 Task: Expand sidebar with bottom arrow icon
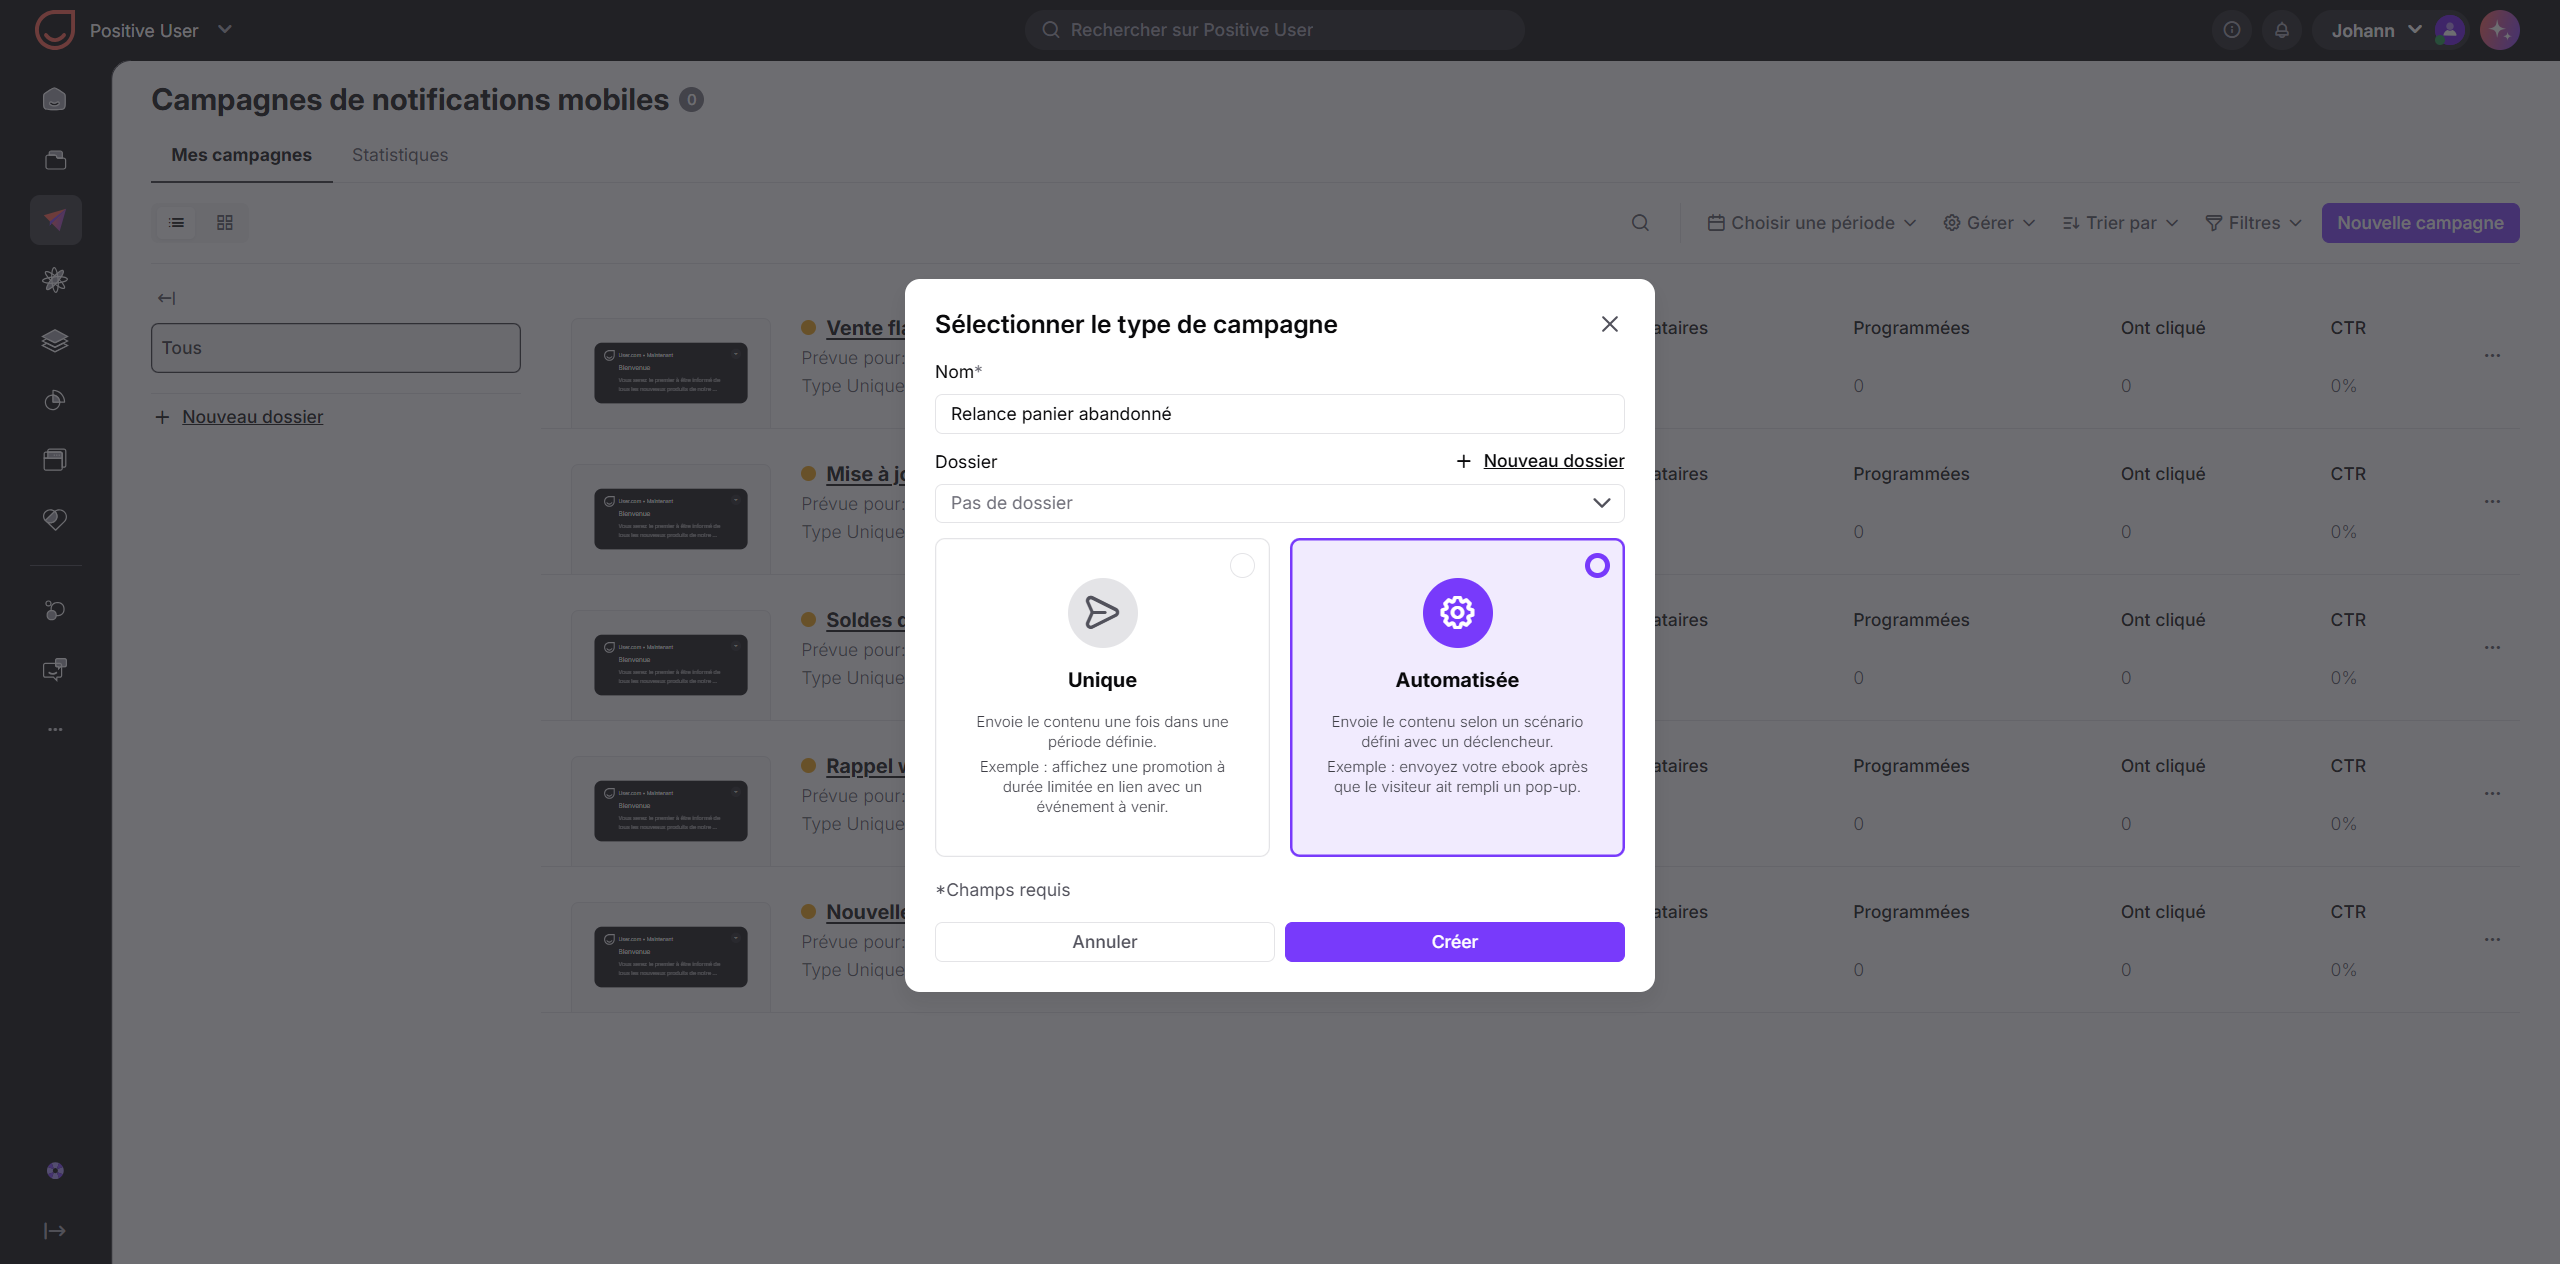pyautogui.click(x=55, y=1230)
